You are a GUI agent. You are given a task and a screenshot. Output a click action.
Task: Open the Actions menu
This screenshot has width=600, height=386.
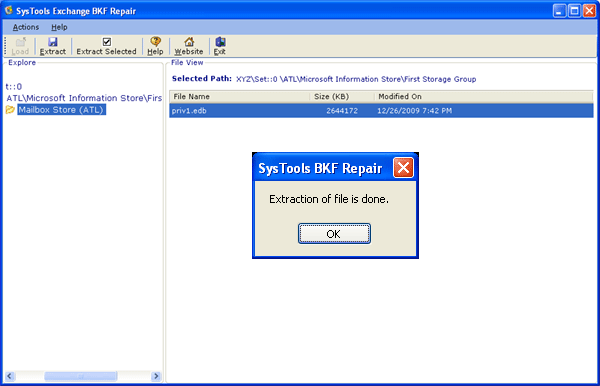26,27
